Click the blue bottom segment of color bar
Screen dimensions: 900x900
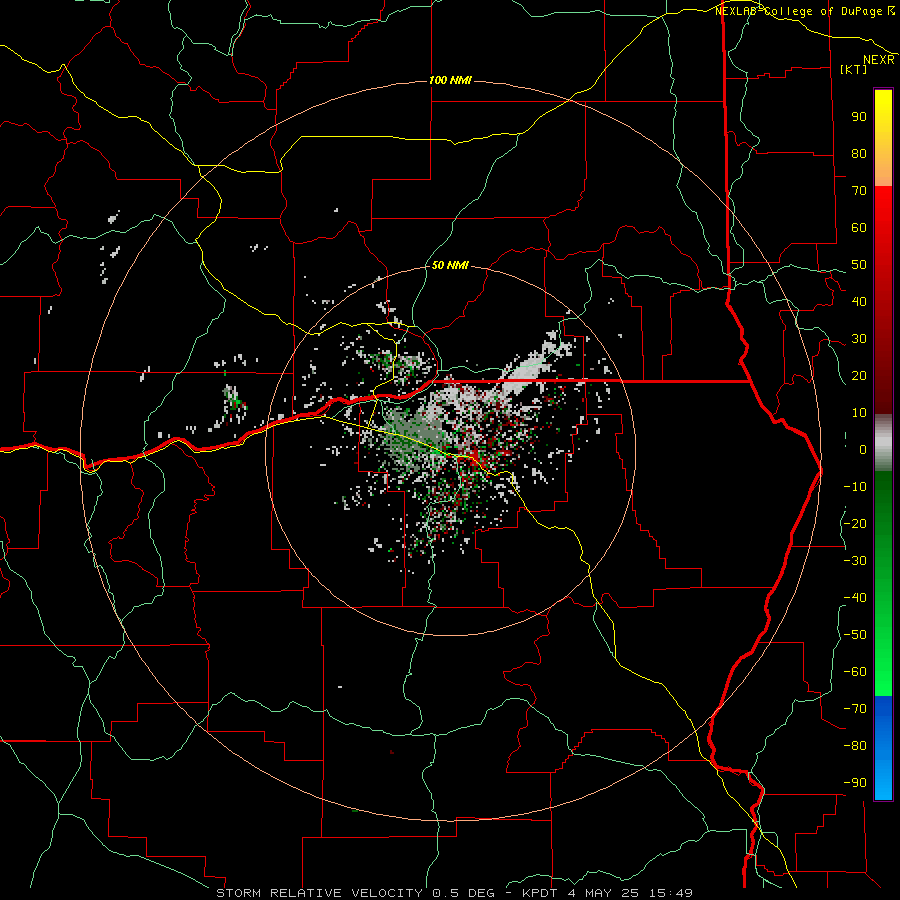click(x=883, y=748)
